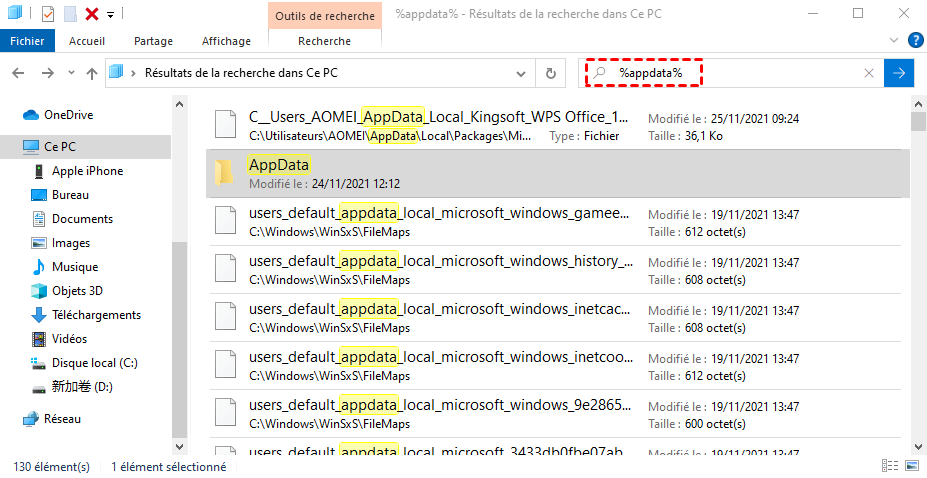Viewport: 927px width, 478px height.
Task: Click the forward navigation arrow
Action: pos(46,73)
